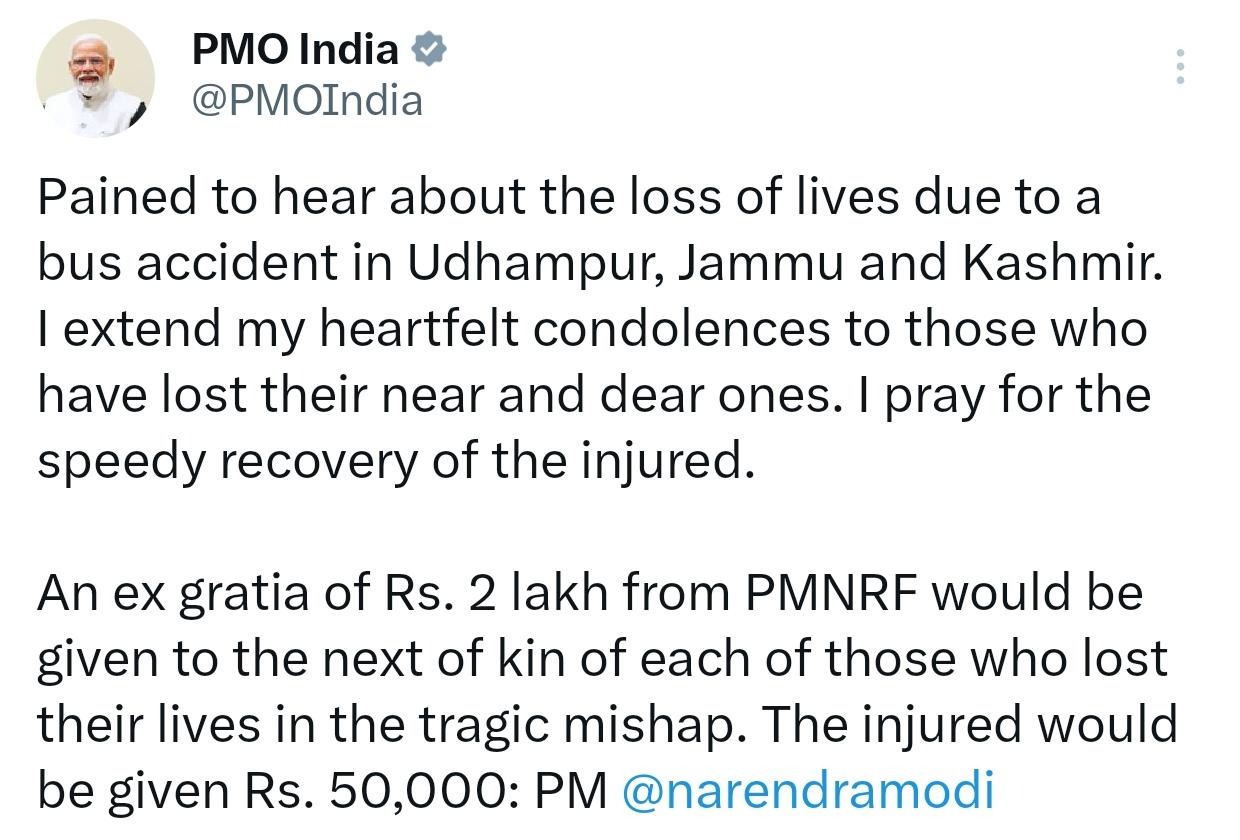1240x840 pixels.
Task: Click "The injured would" text
Action: tap(964, 725)
